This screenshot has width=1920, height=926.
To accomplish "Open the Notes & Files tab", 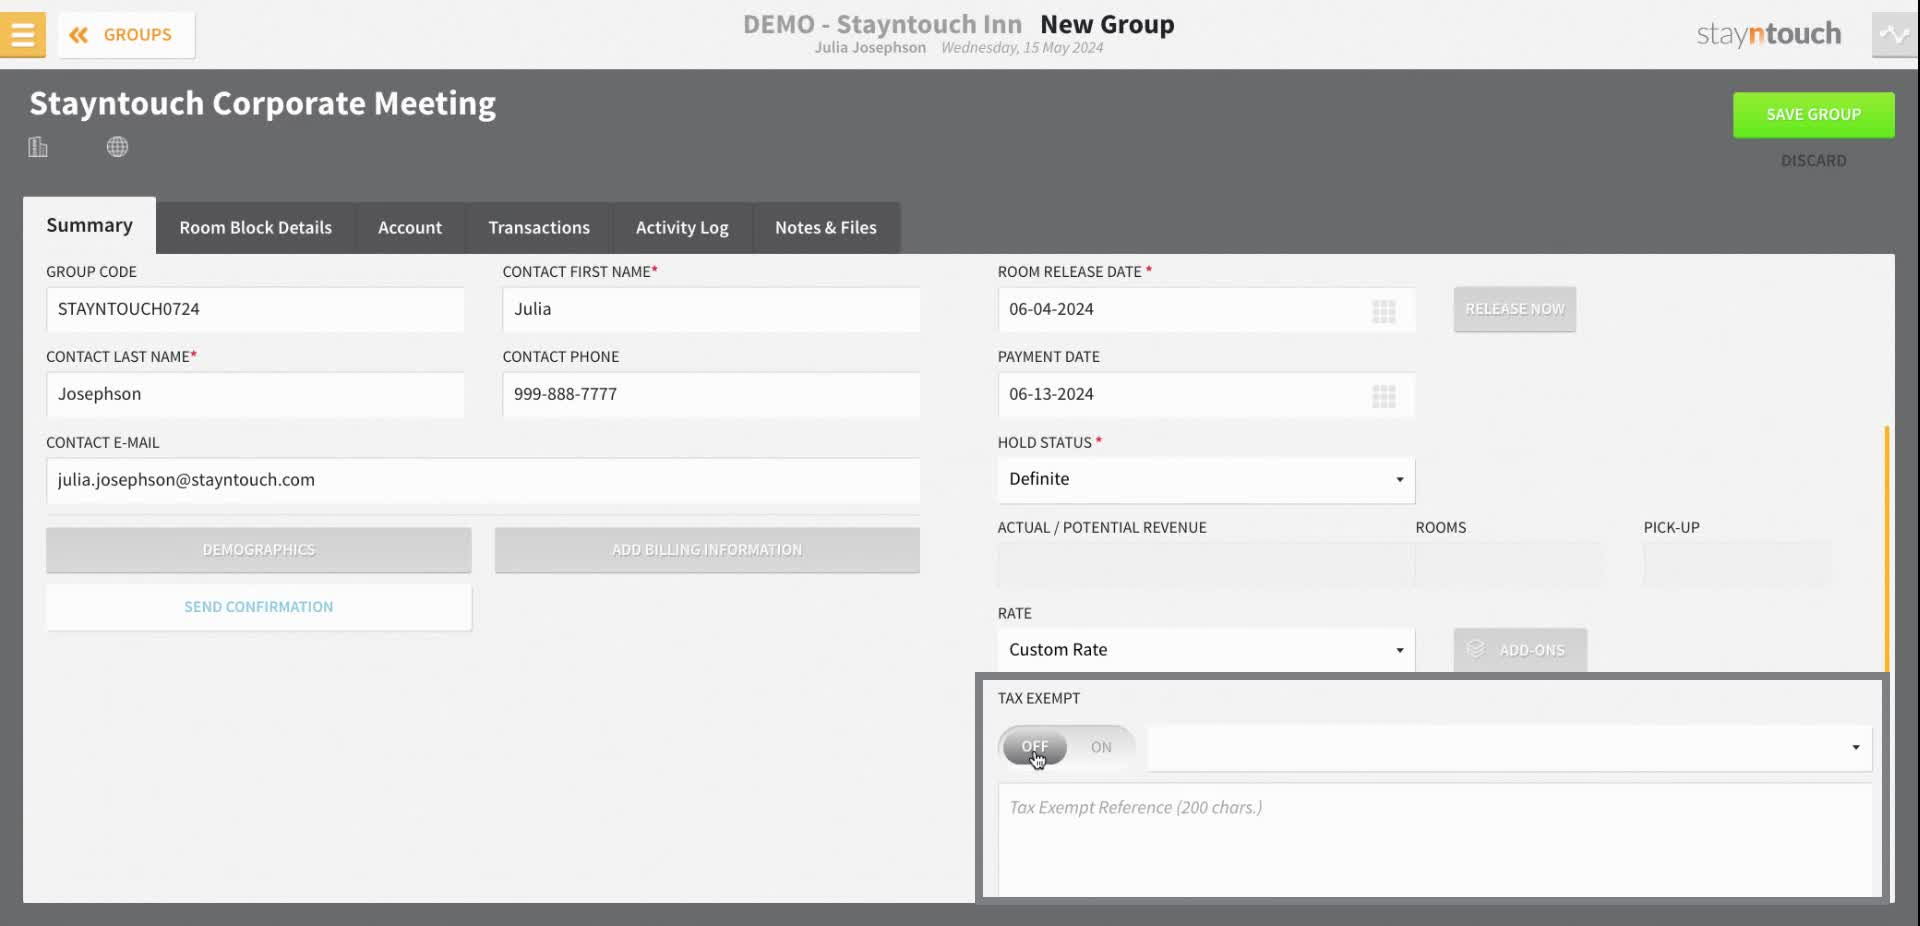I will coord(826,228).
